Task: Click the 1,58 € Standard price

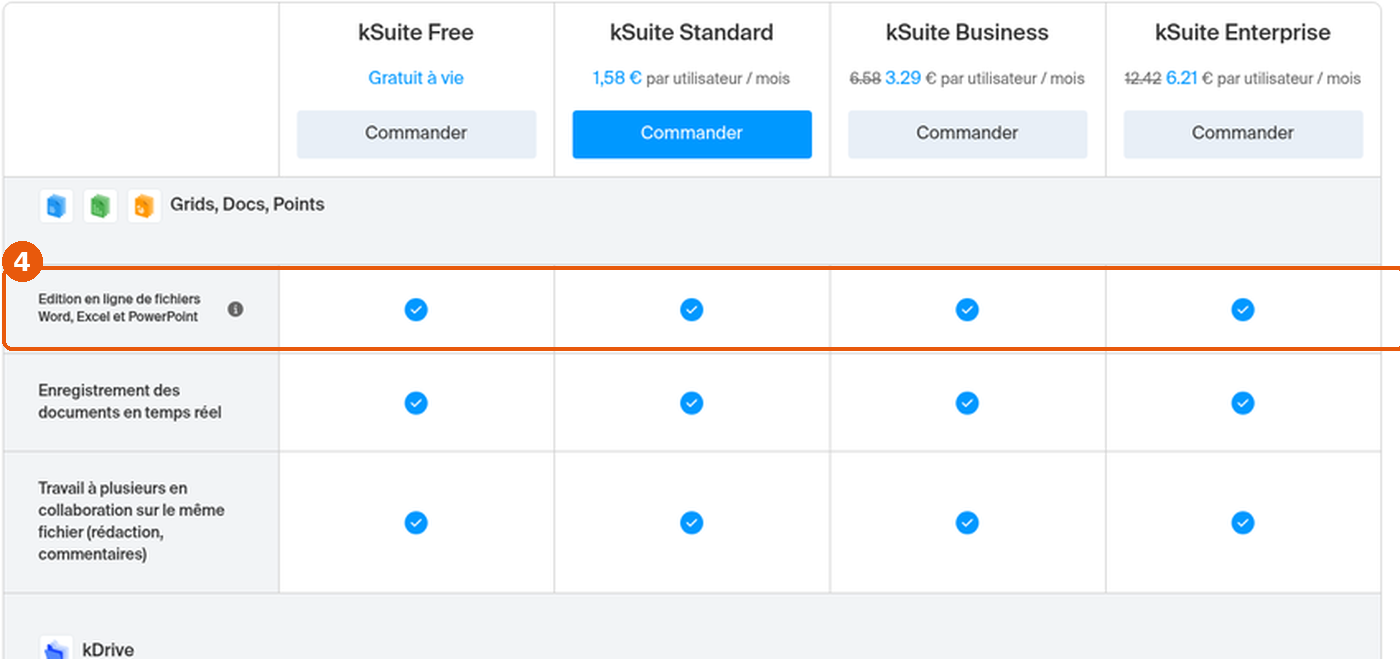Action: pos(617,78)
